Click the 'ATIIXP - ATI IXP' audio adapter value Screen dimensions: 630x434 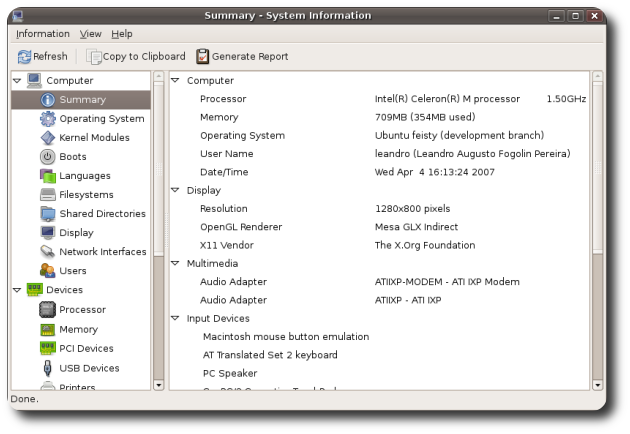point(408,300)
